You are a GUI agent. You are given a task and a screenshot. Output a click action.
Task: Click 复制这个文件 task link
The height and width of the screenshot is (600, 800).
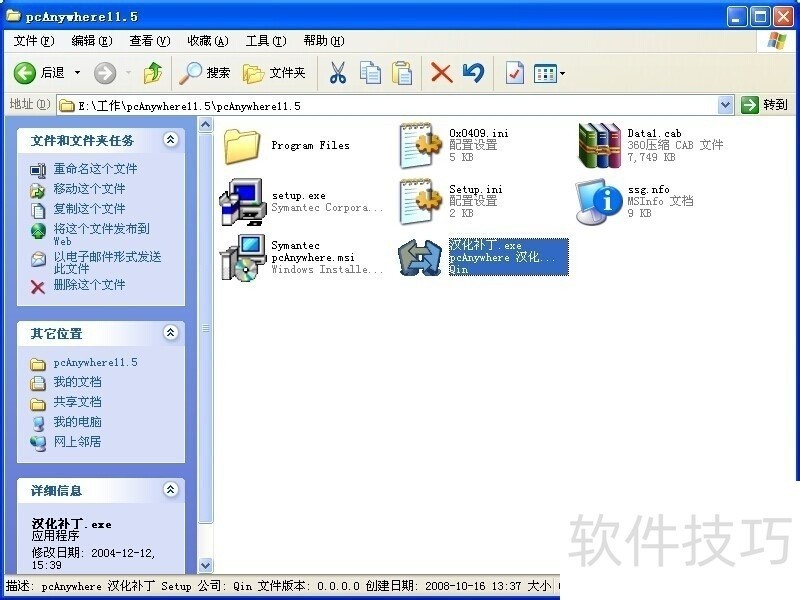tap(89, 208)
